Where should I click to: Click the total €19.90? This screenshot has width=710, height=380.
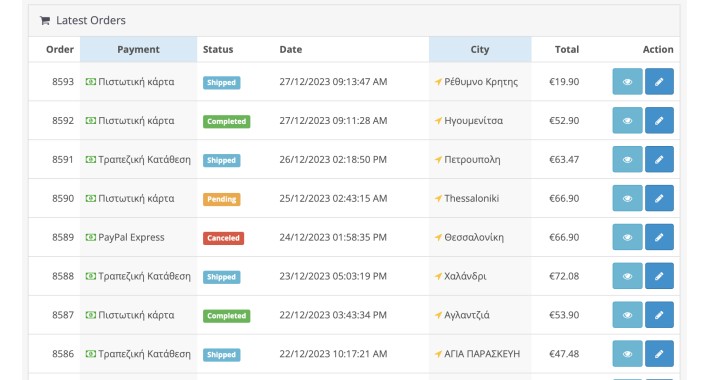(x=564, y=82)
